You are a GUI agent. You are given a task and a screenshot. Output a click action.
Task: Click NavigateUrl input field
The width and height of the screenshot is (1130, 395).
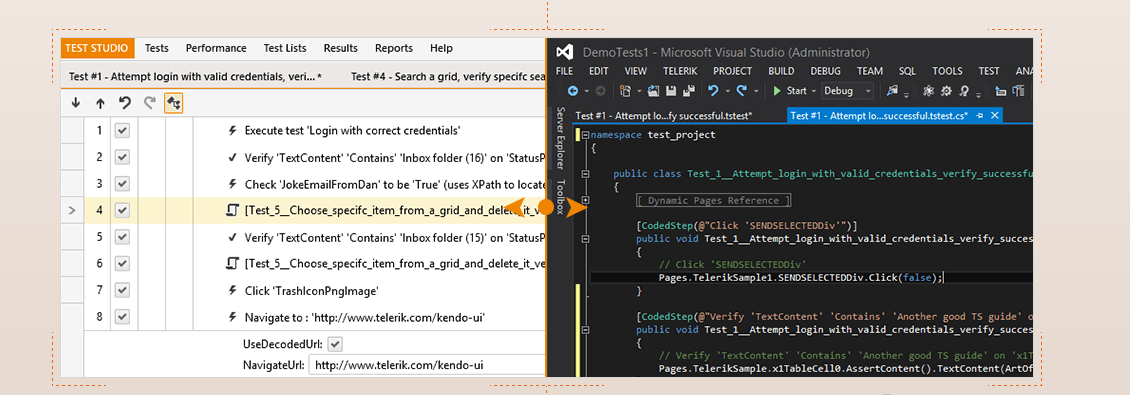pyautogui.click(x=427, y=365)
